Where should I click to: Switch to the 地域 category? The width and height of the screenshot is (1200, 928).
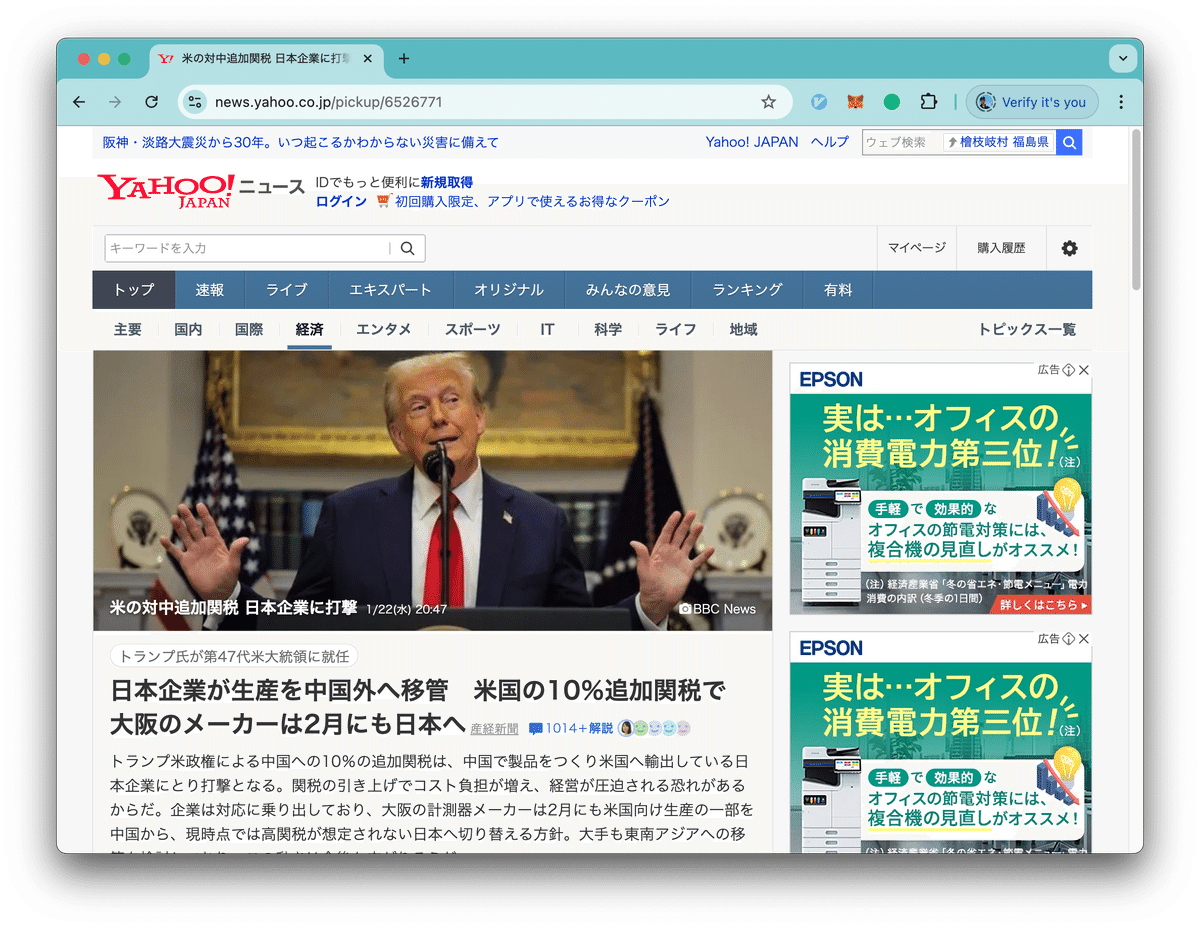pyautogui.click(x=743, y=329)
